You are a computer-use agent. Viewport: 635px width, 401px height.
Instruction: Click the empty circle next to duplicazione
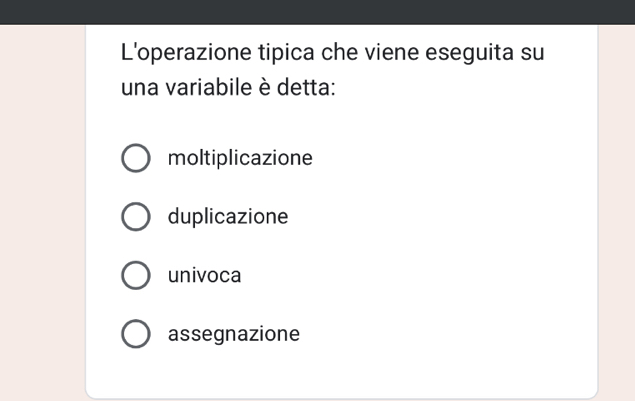tap(136, 217)
